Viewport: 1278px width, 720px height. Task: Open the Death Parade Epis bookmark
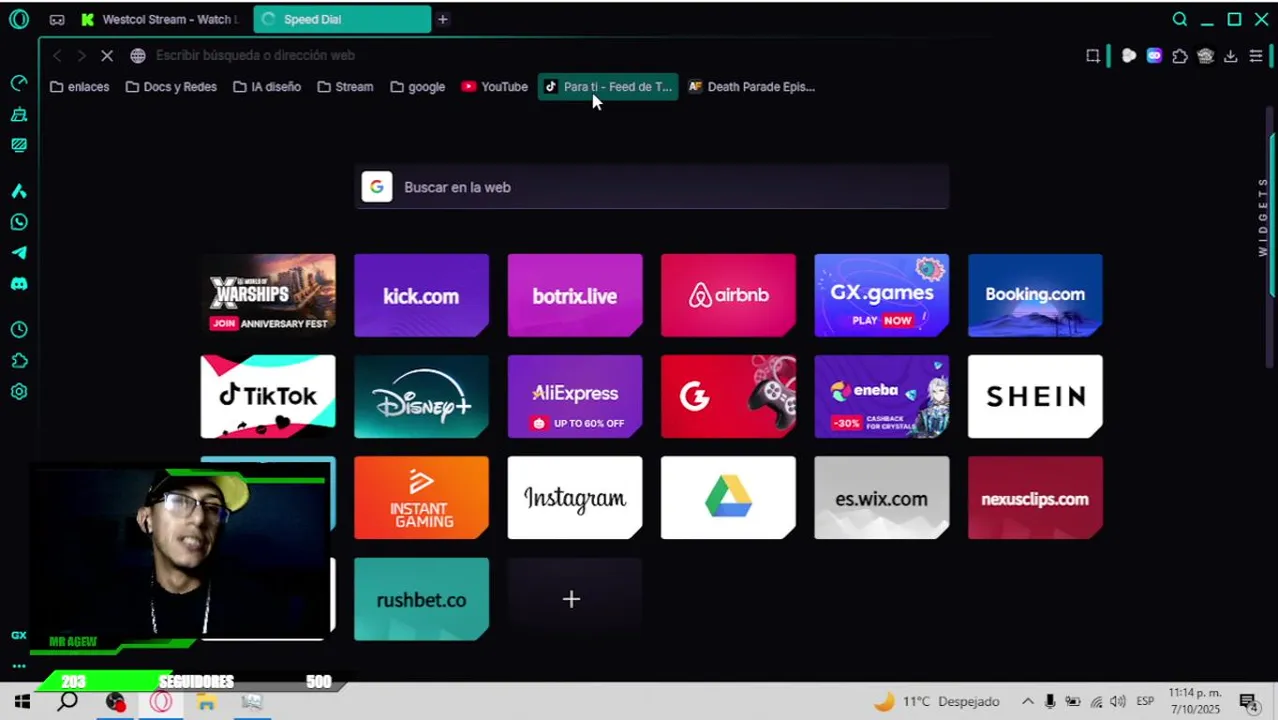pos(752,87)
